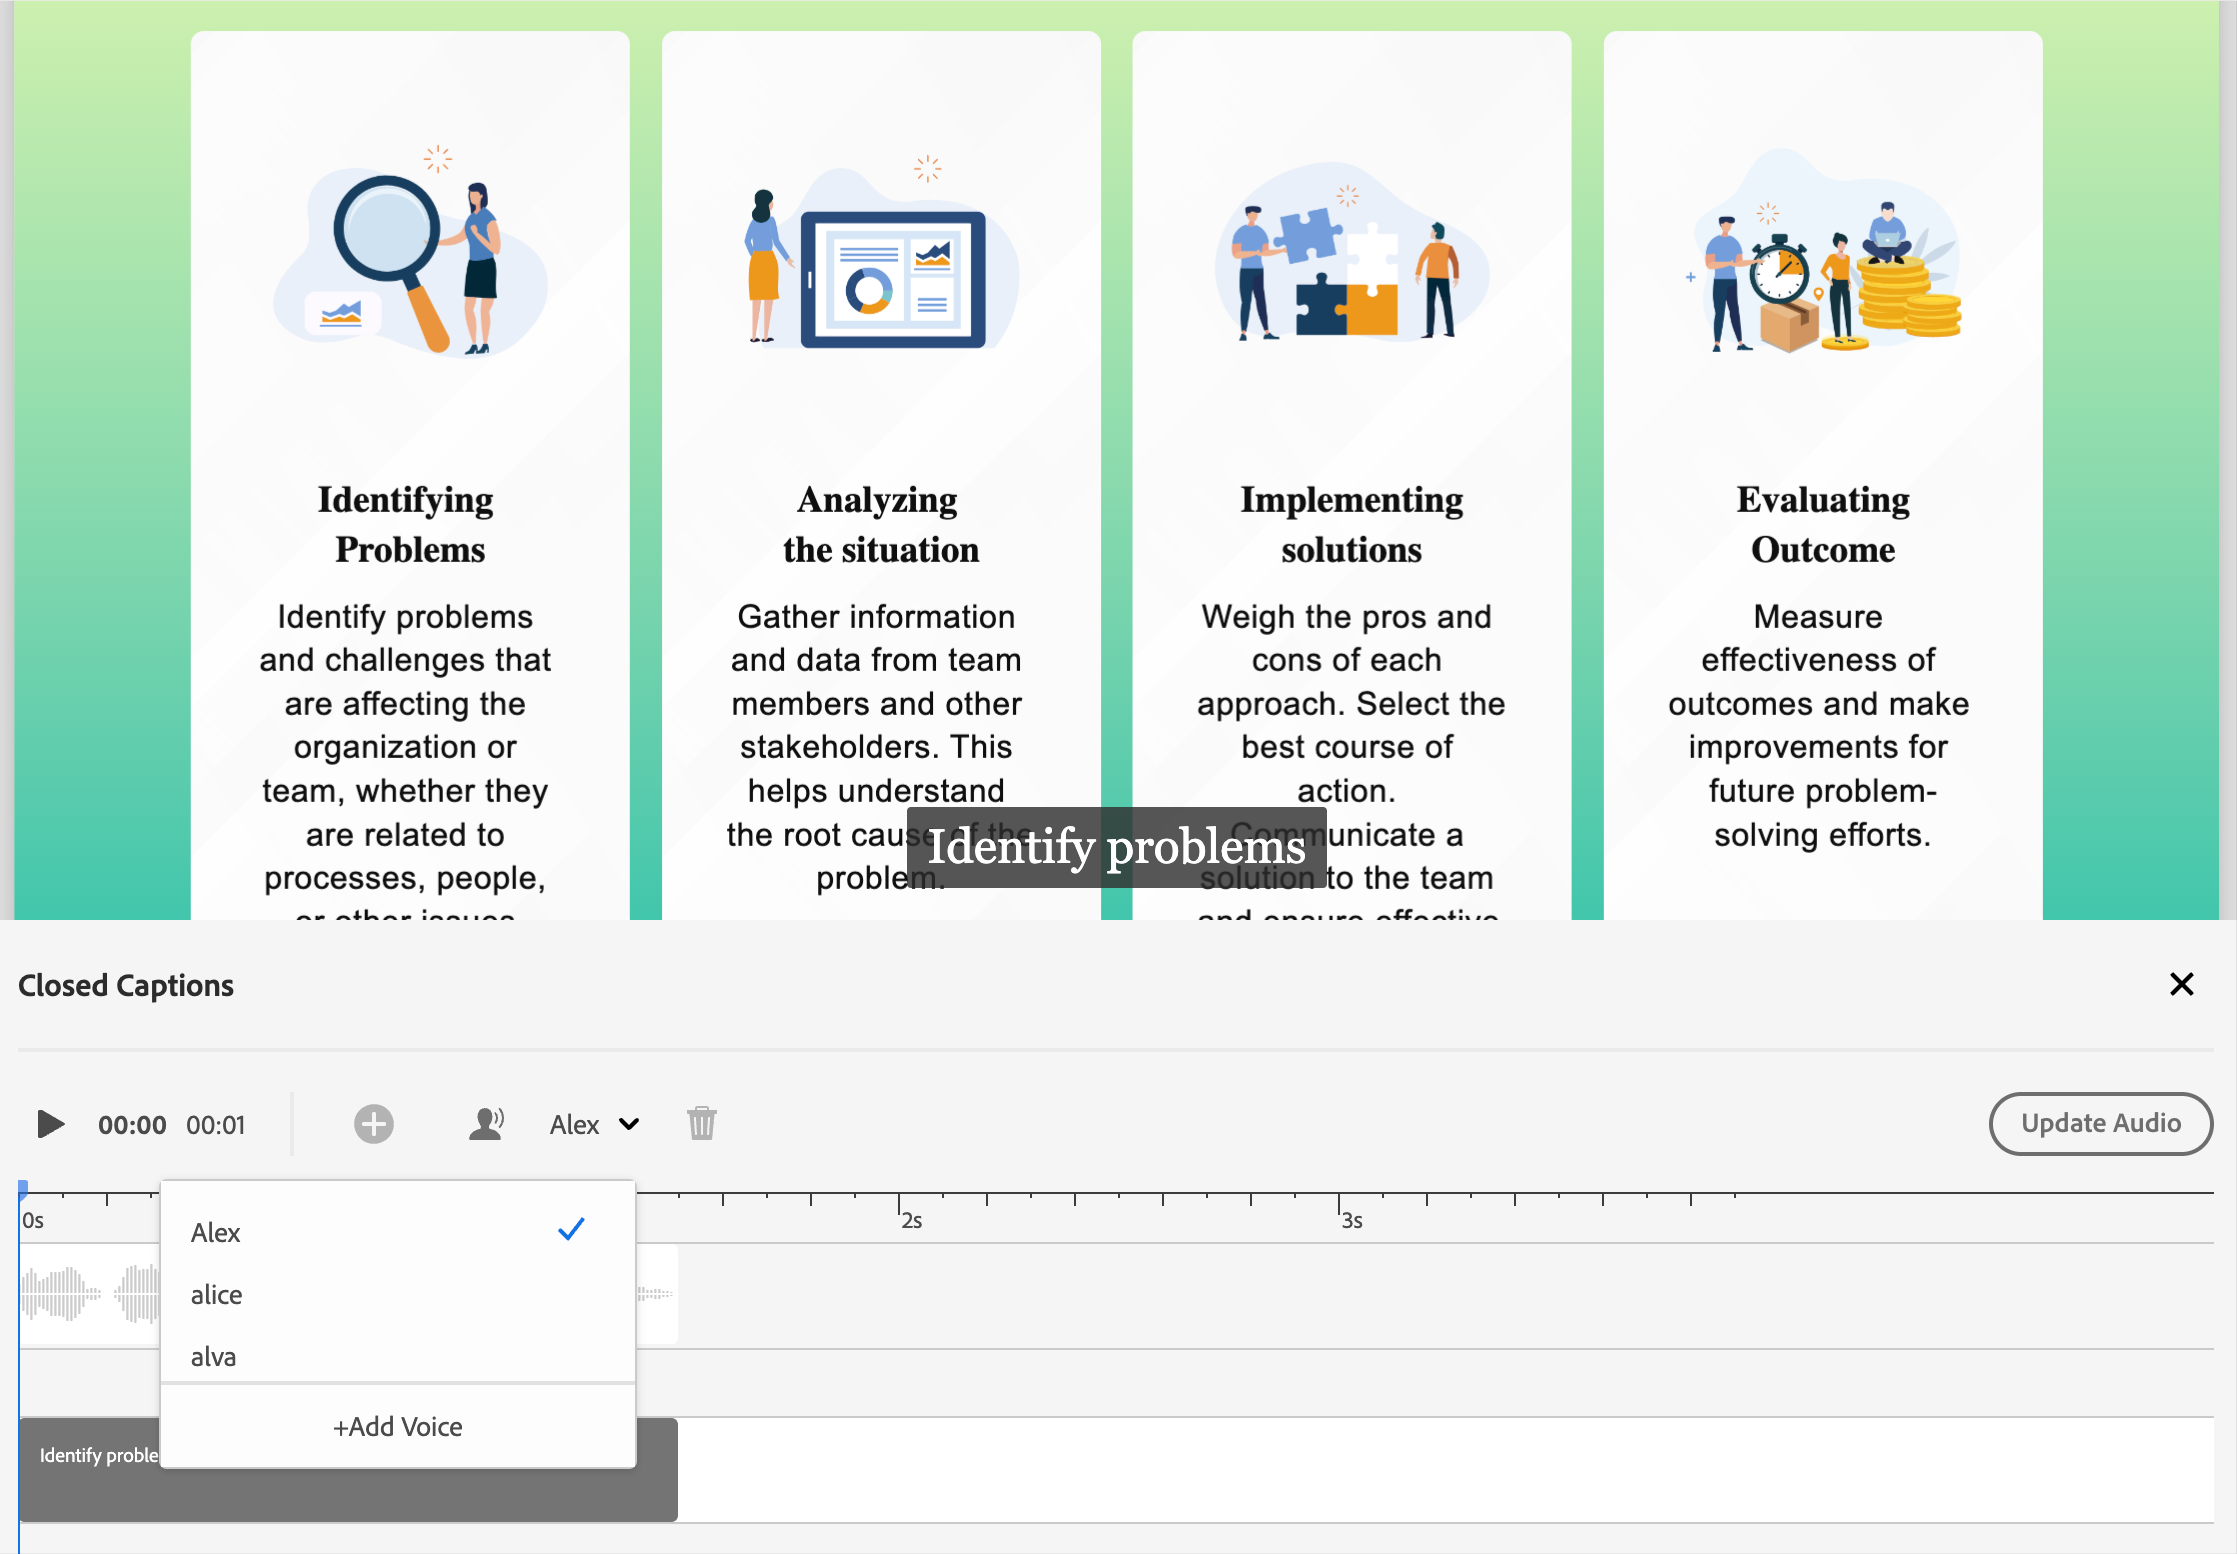Click the plus icon to add a caption
This screenshot has height=1554, width=2237.
pyautogui.click(x=373, y=1123)
